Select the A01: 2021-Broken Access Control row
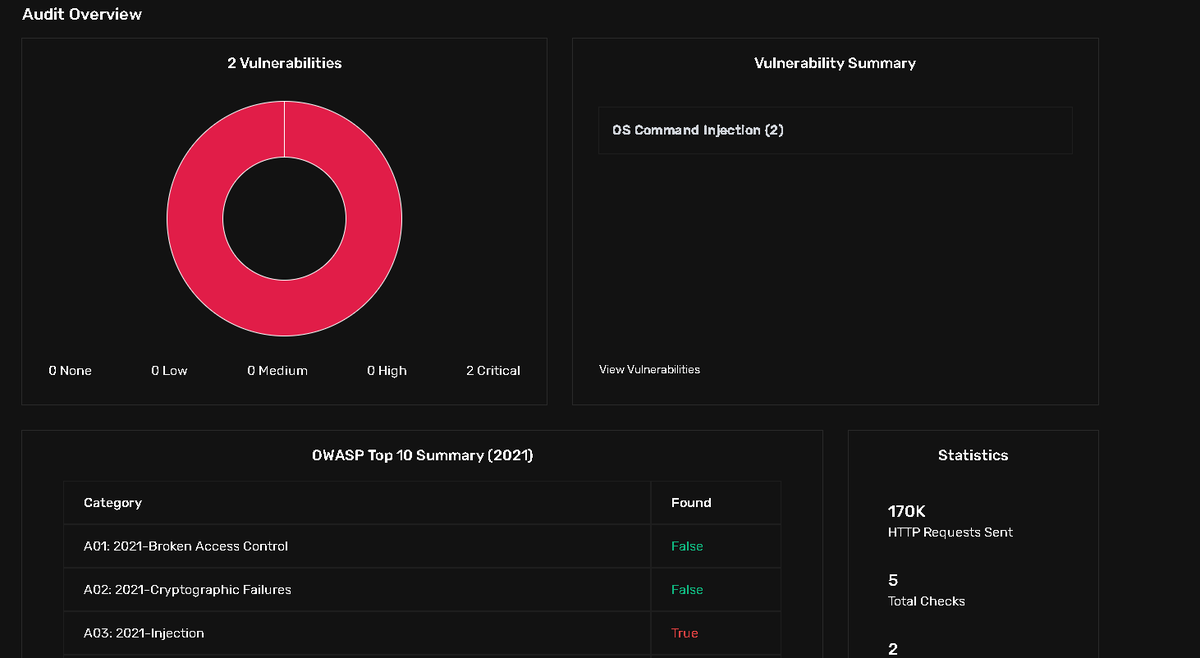The width and height of the screenshot is (1200, 658). coord(422,546)
